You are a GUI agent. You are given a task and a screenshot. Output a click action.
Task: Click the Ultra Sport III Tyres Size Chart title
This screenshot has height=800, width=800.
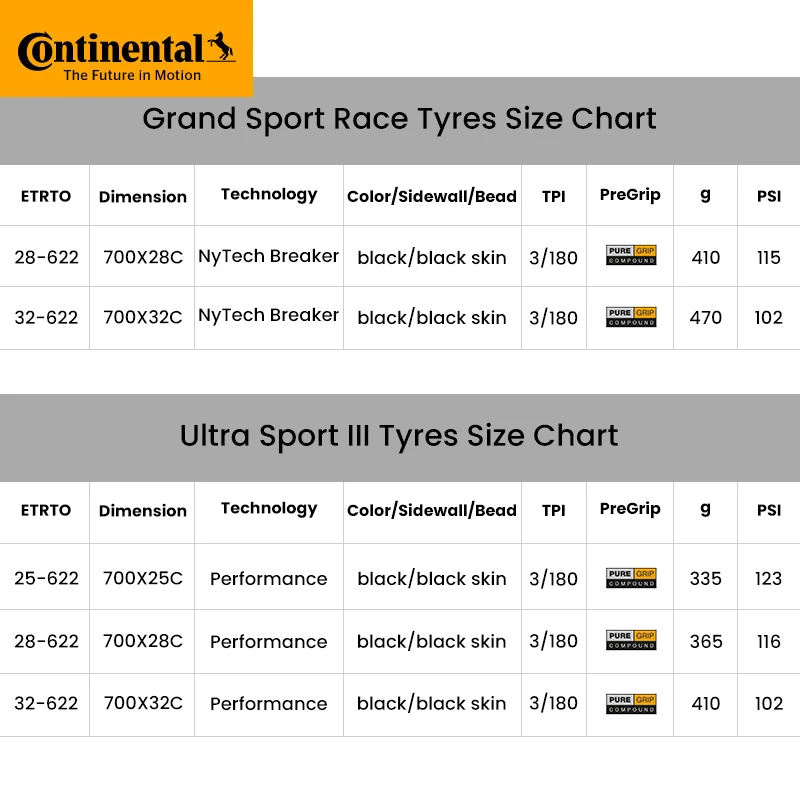click(399, 436)
